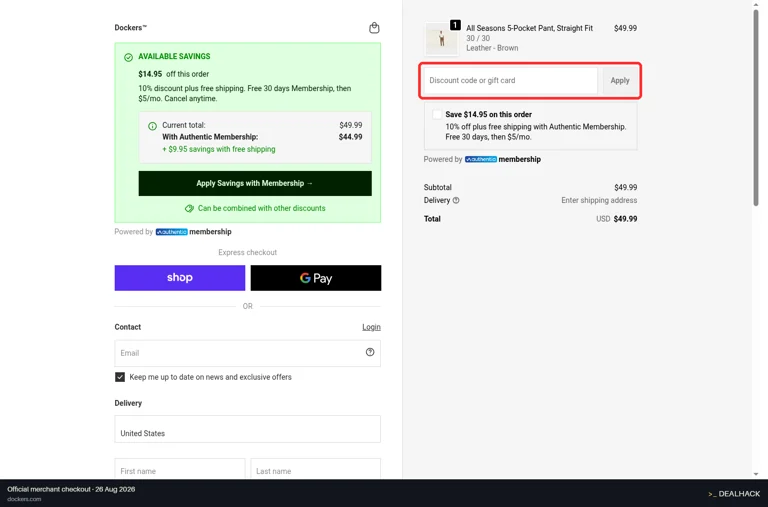
Task: Click the email field help question icon
Action: tap(370, 352)
